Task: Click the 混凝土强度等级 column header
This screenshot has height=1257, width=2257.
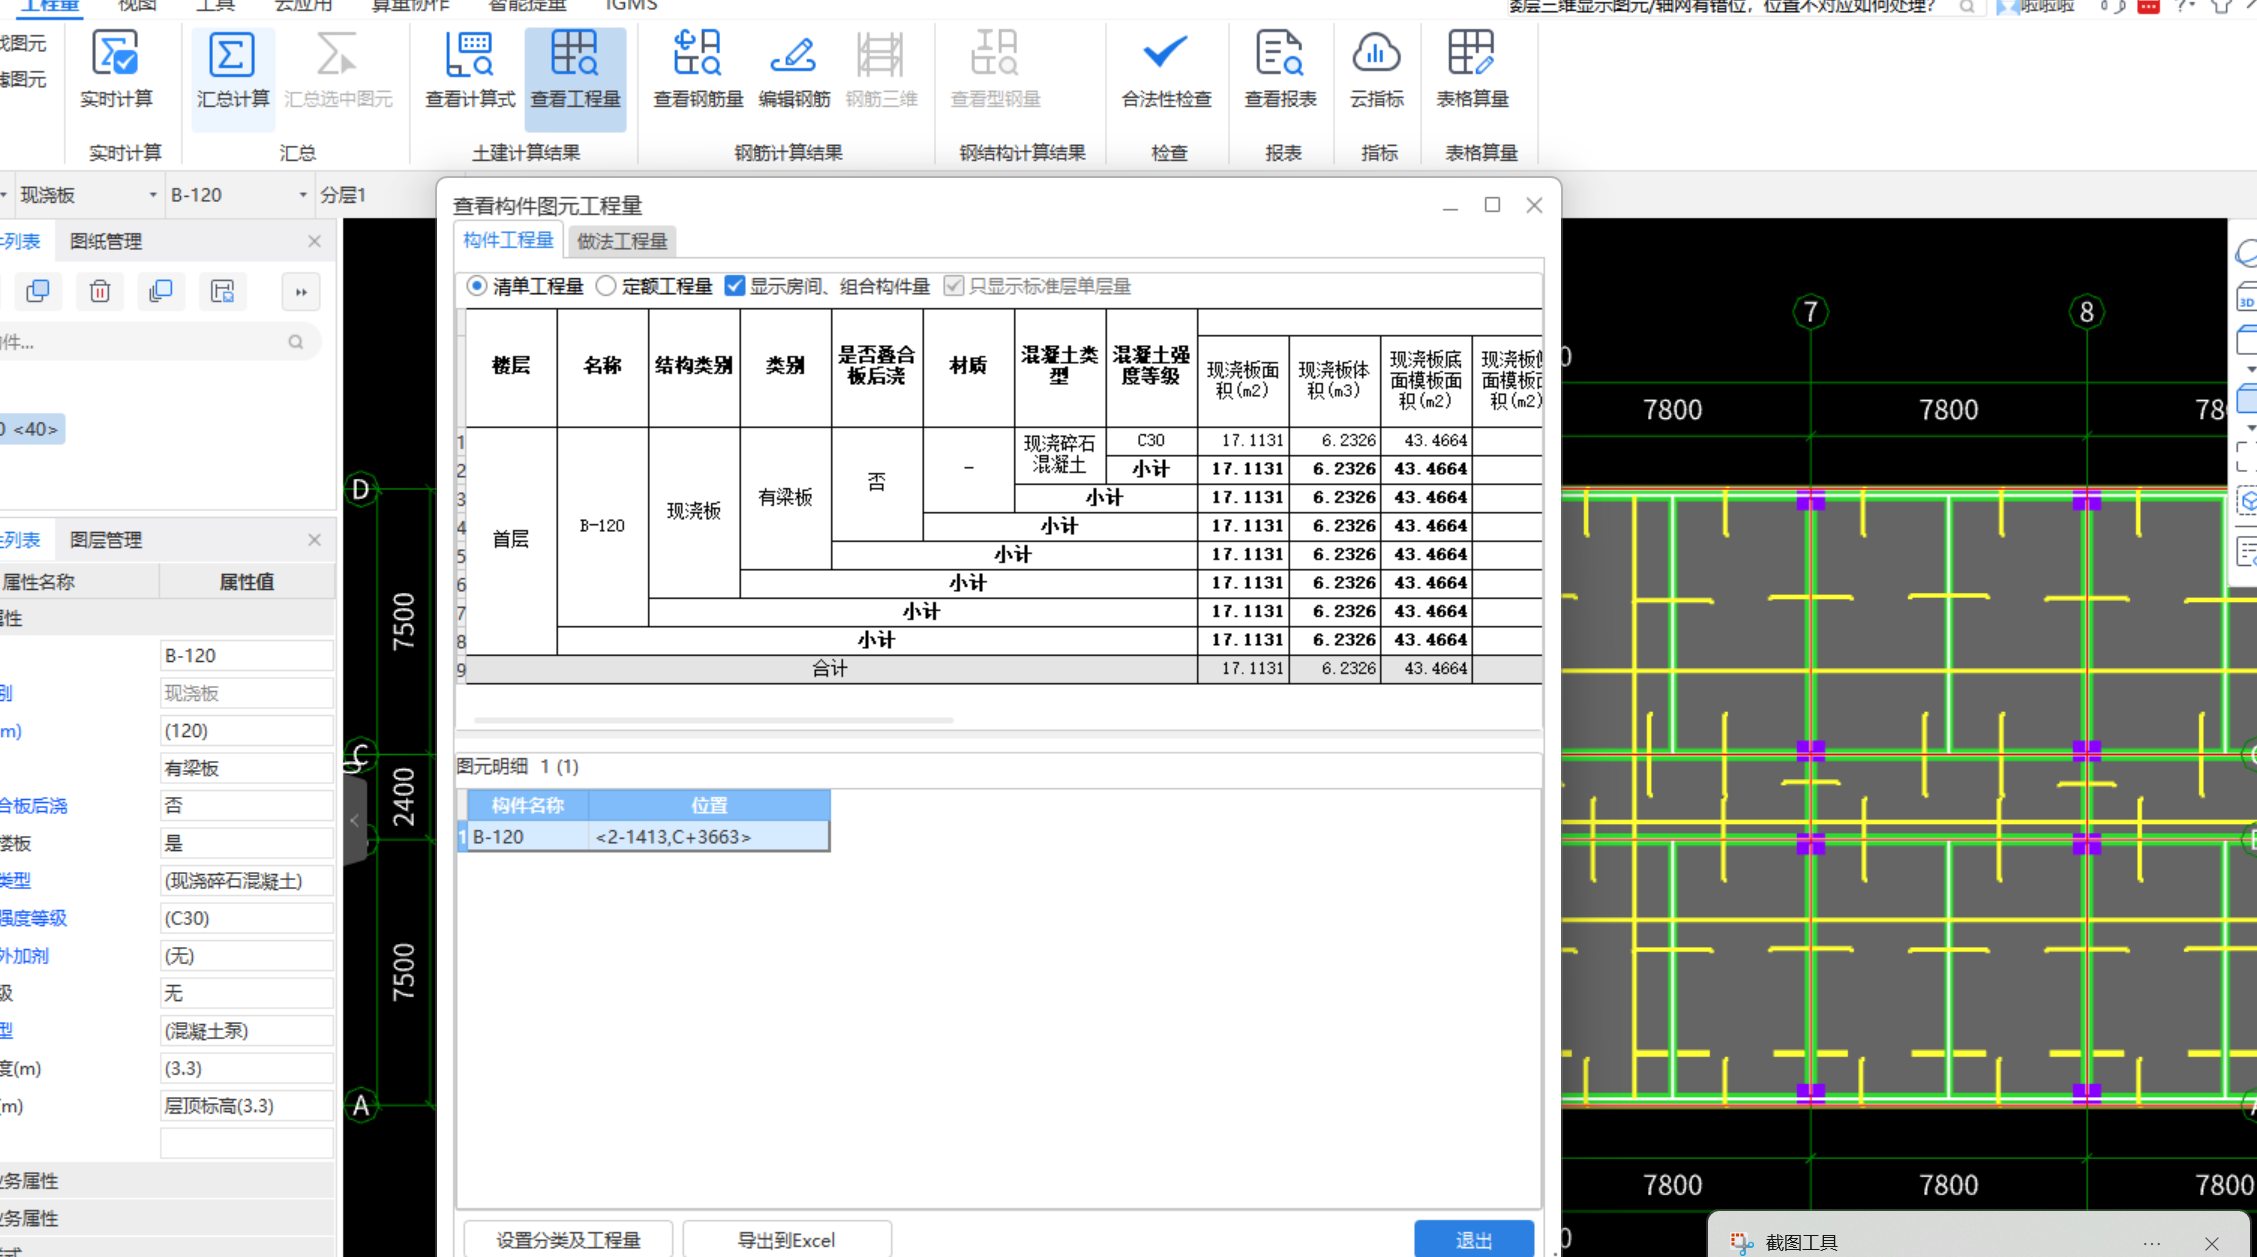Action: (1151, 366)
